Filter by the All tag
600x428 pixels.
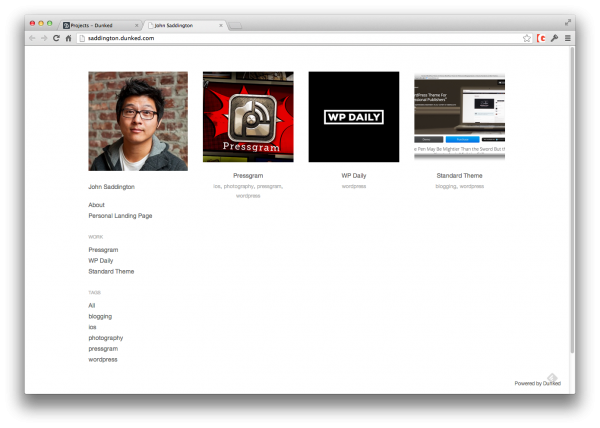[92, 306]
